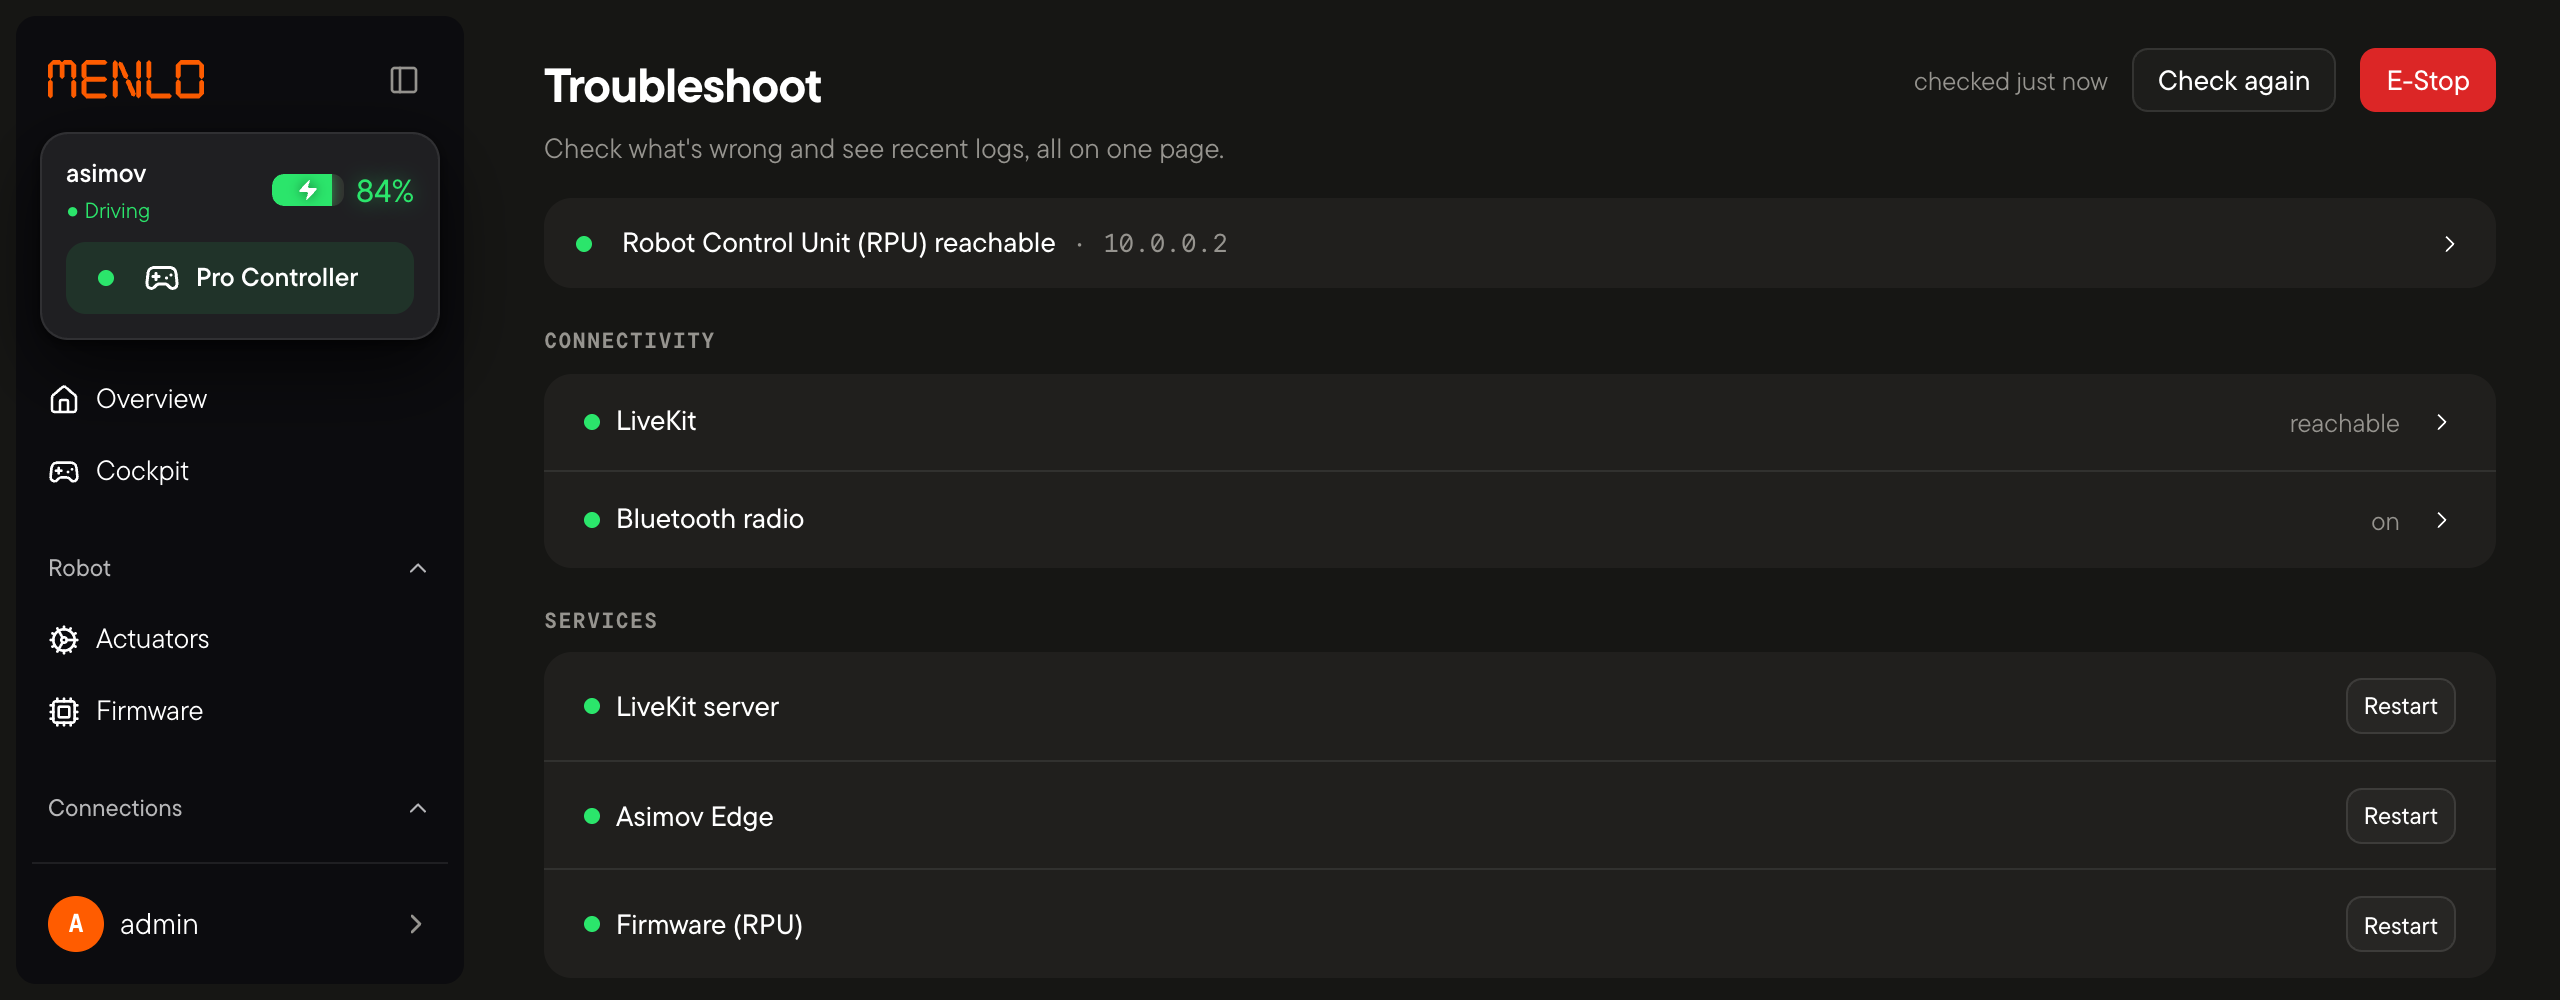Hit the red E-Stop button
Viewport: 2560px width, 1000px height.
[x=2428, y=80]
